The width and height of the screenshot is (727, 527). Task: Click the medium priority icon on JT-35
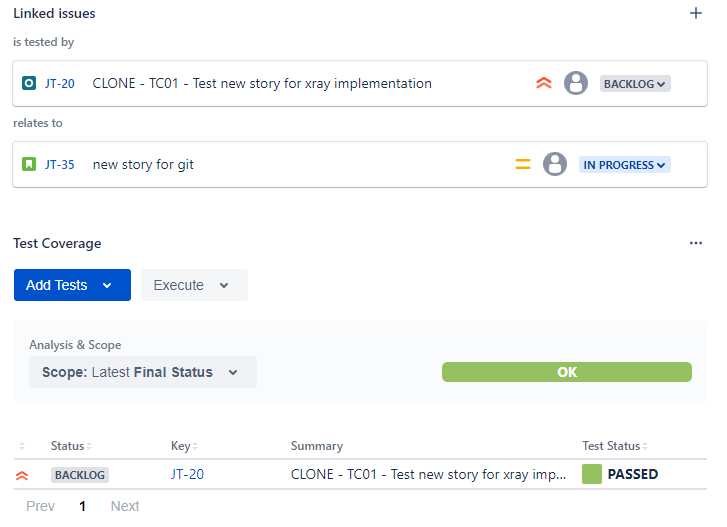point(523,164)
